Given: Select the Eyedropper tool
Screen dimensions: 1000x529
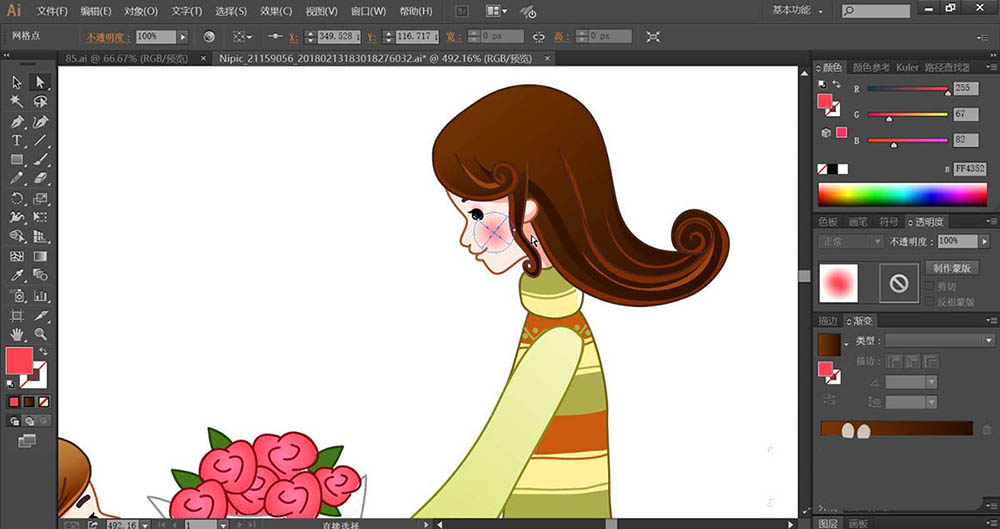Looking at the screenshot, I should coord(17,275).
